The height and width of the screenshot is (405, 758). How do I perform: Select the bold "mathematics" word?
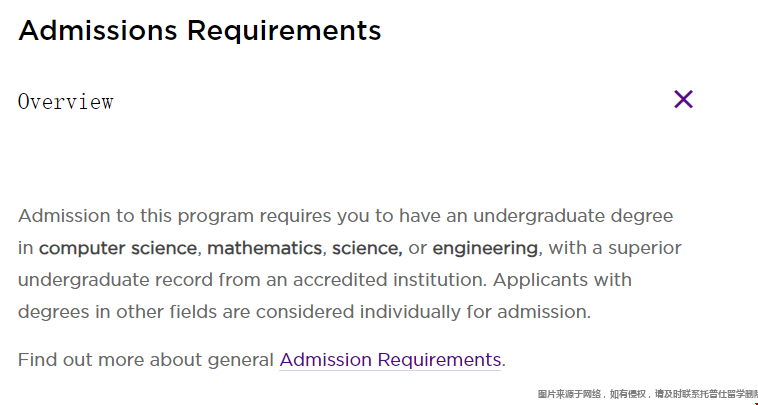(265, 247)
